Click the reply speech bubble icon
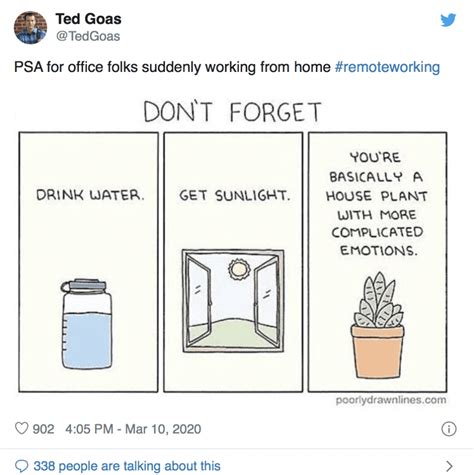474x475 pixels. (22, 466)
